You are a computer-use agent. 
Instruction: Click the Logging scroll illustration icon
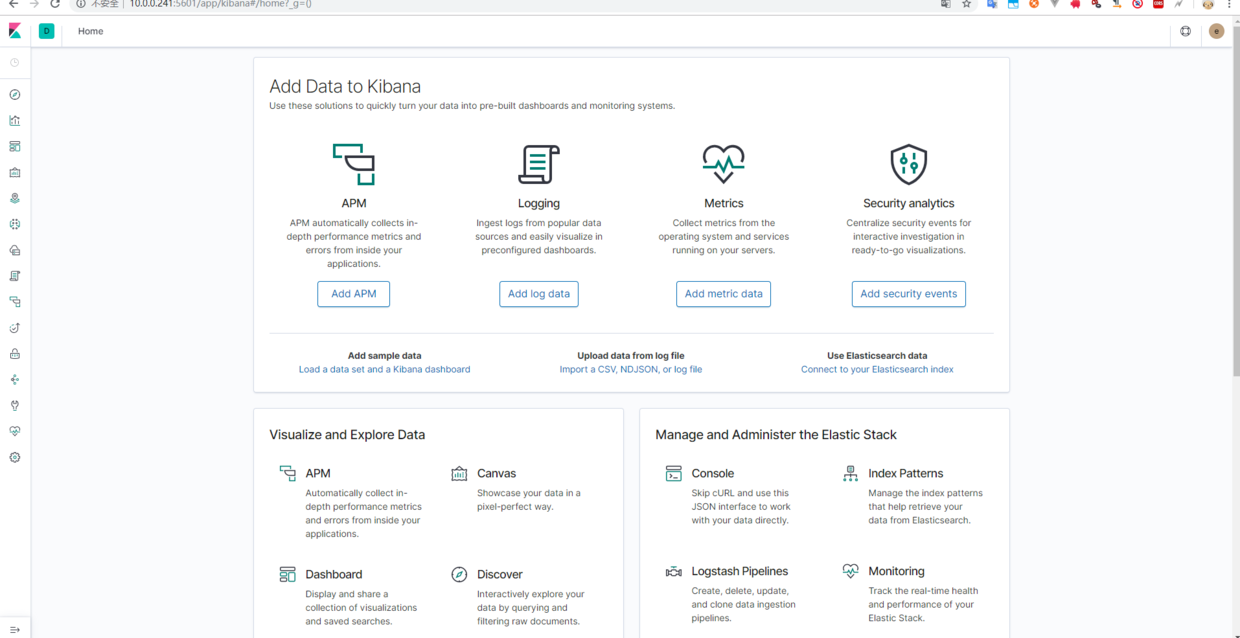[x=539, y=164]
